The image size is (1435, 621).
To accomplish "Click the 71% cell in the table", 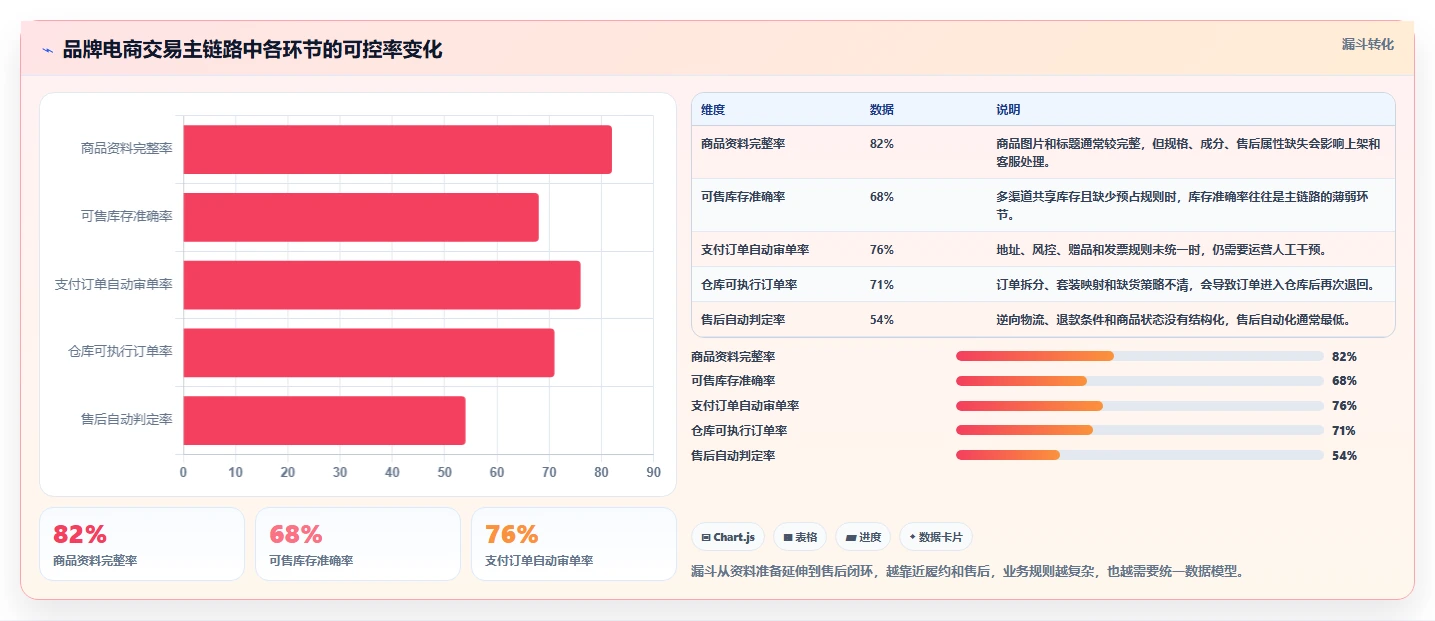I will pos(882,285).
